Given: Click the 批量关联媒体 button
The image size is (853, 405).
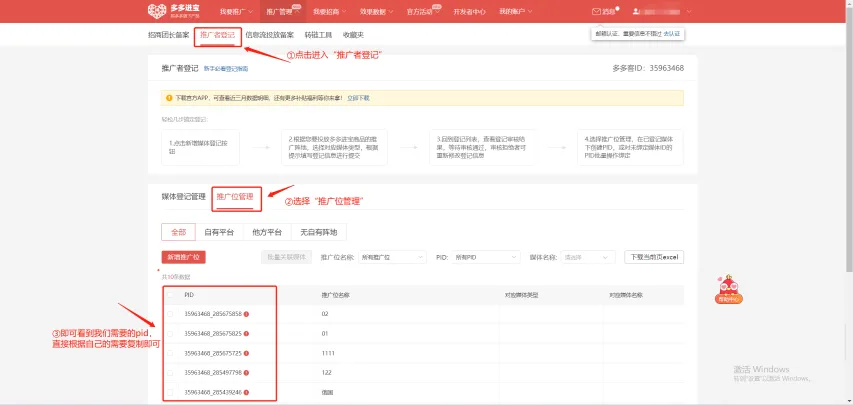Looking at the screenshot, I should coord(286,257).
